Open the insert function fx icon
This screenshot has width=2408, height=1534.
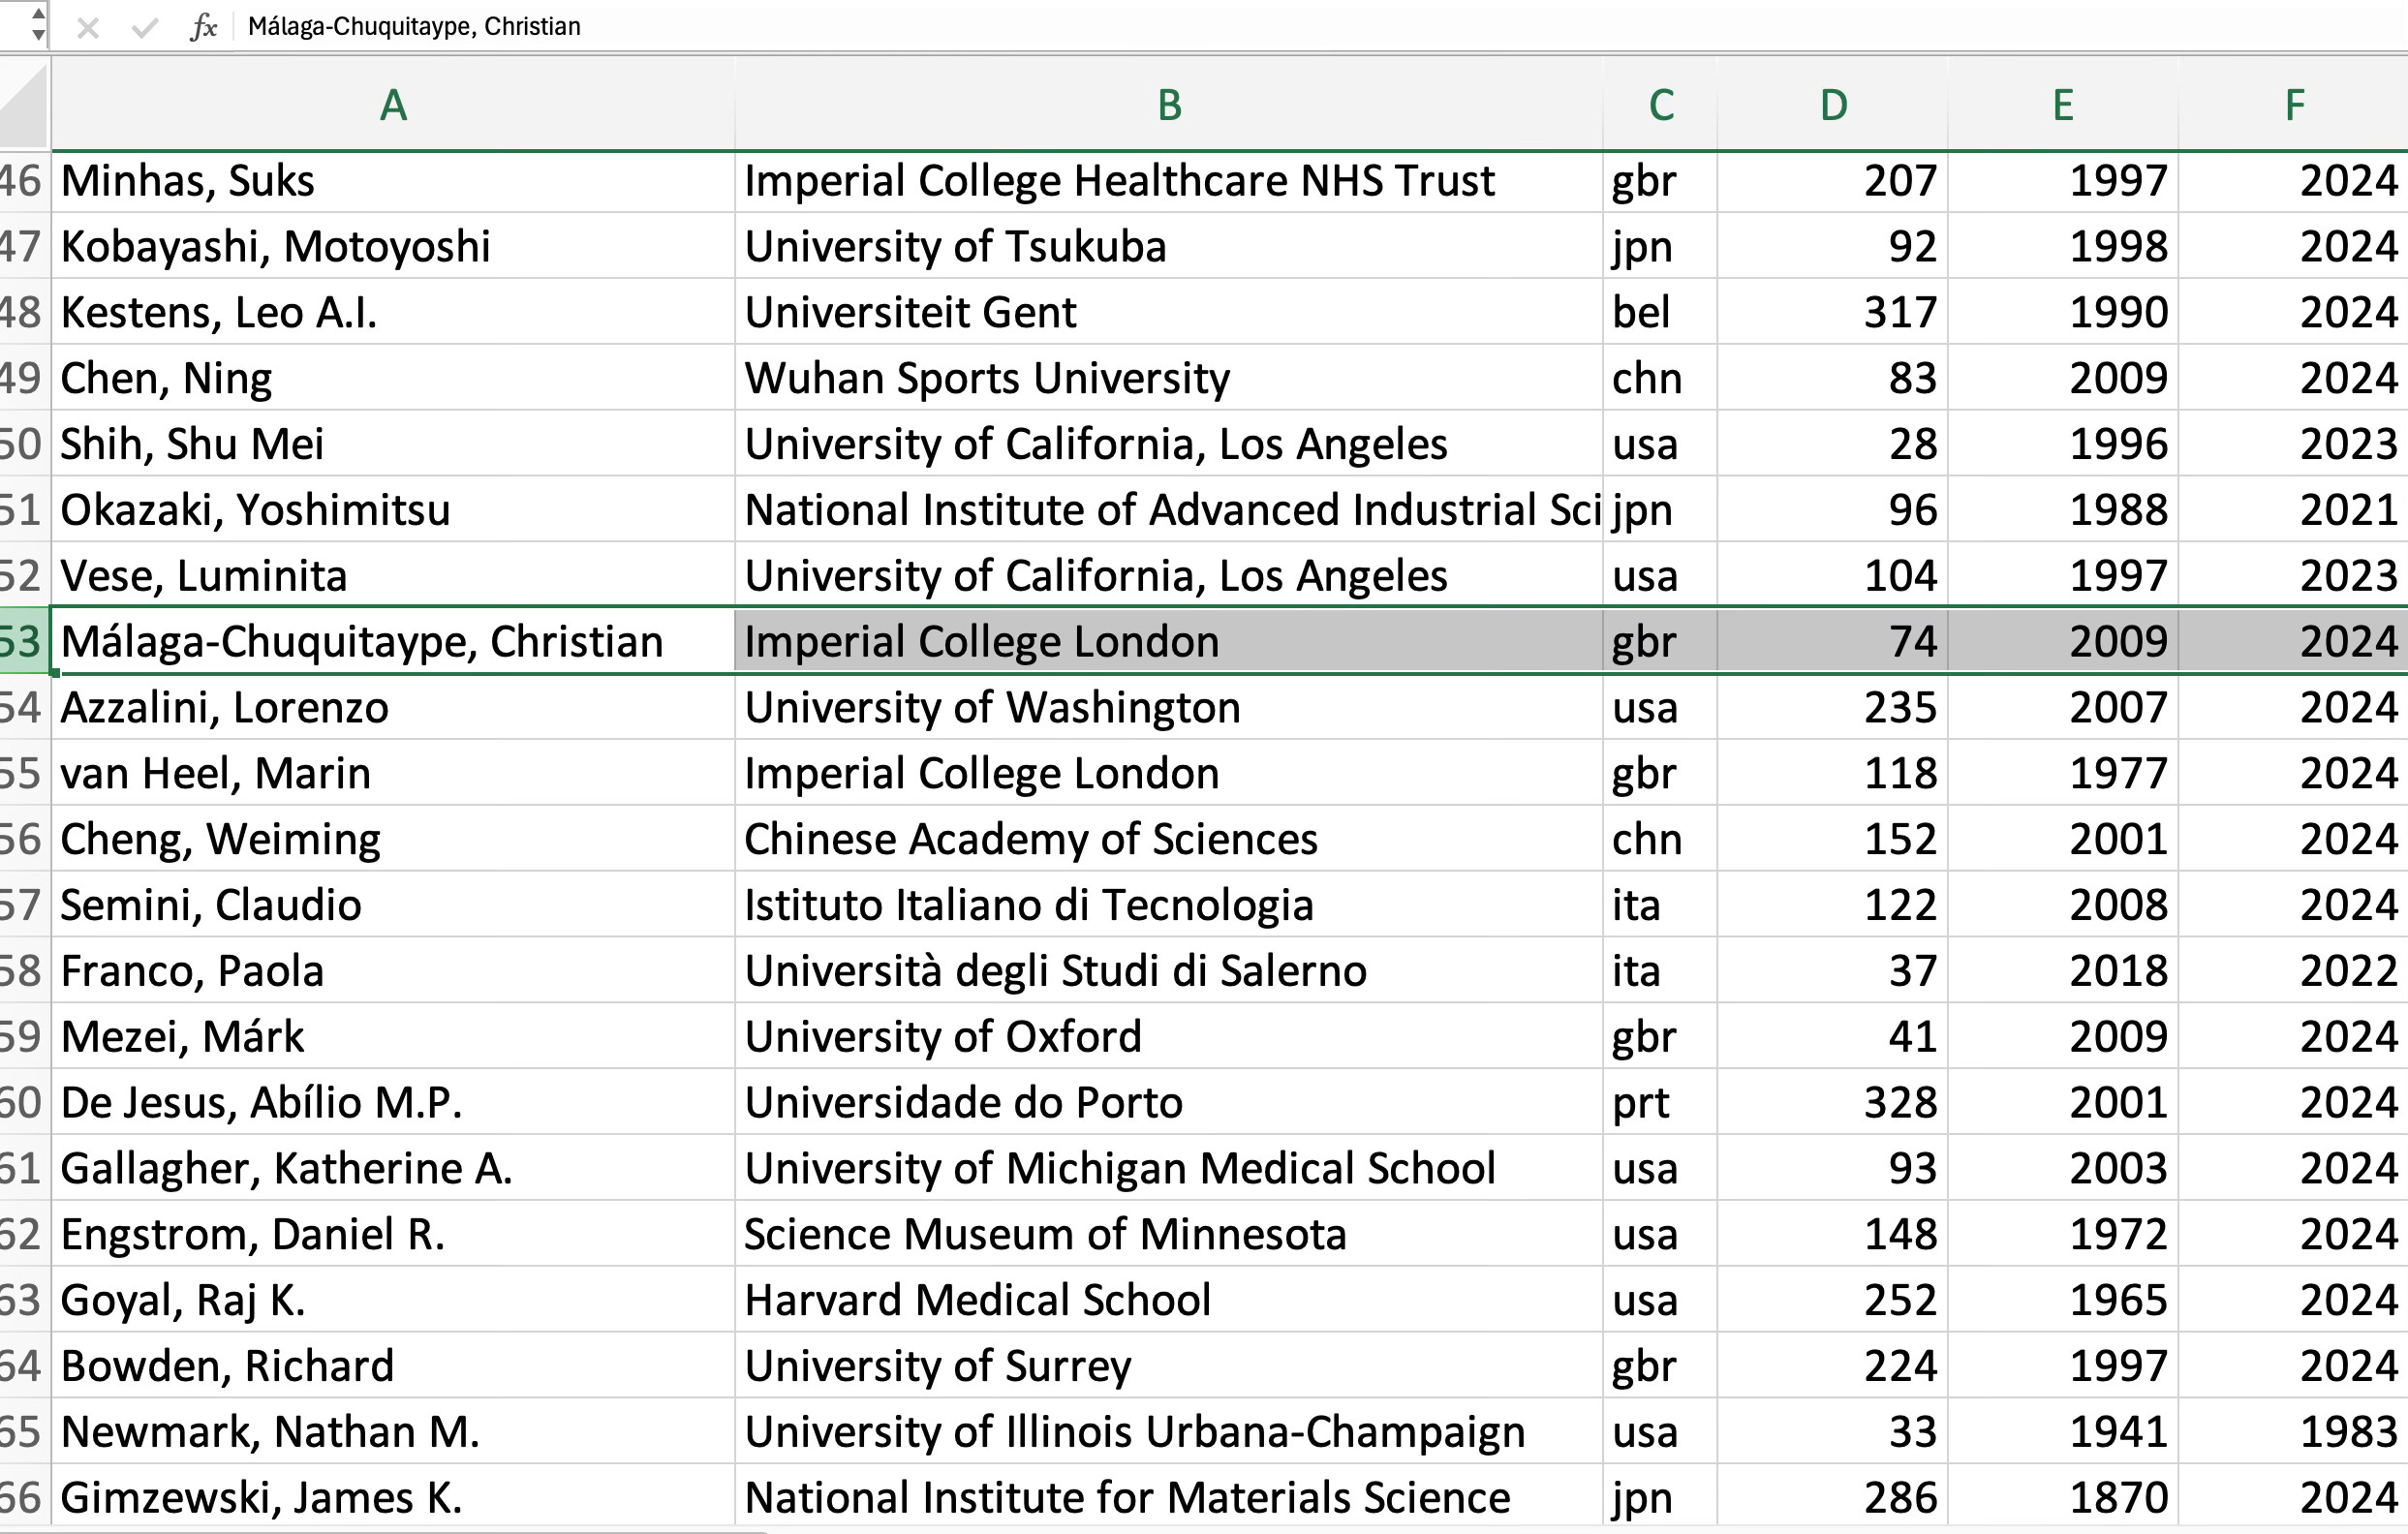click(x=203, y=27)
